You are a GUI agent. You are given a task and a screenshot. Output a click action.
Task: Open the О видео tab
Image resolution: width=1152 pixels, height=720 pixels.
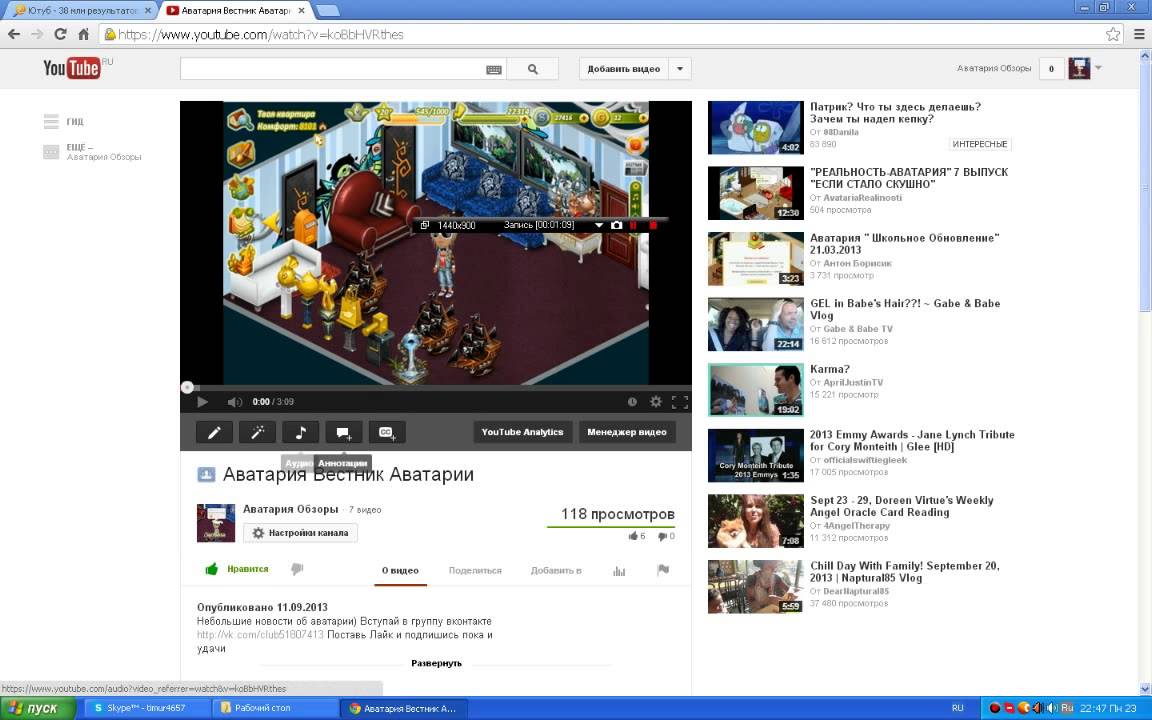(x=400, y=571)
